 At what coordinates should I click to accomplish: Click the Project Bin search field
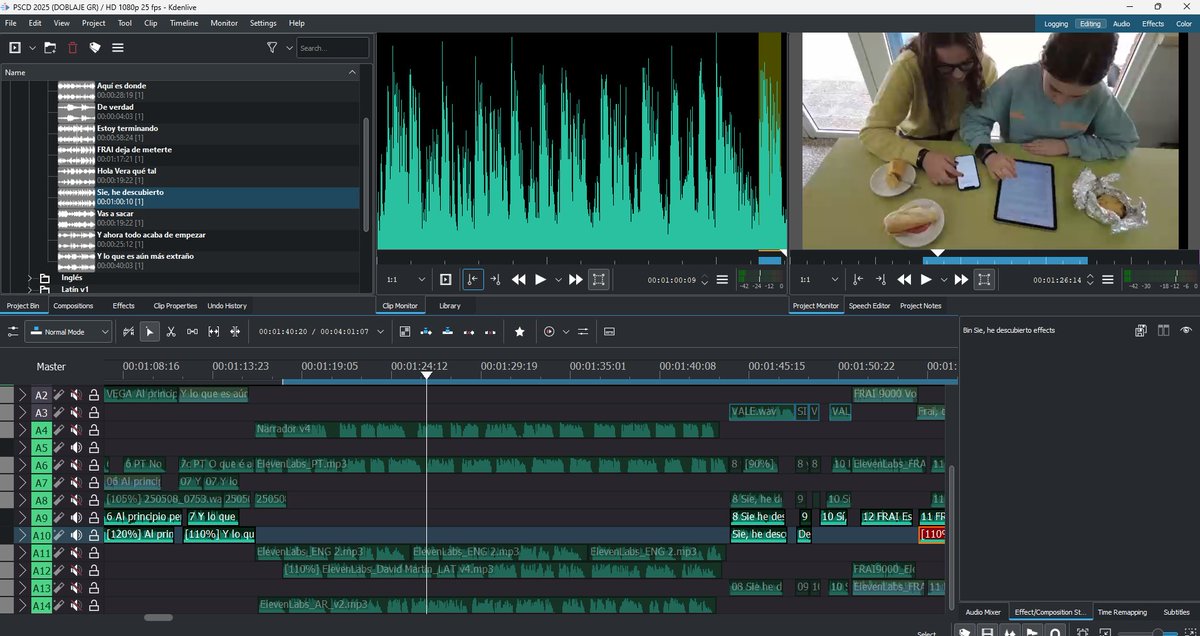(x=333, y=47)
